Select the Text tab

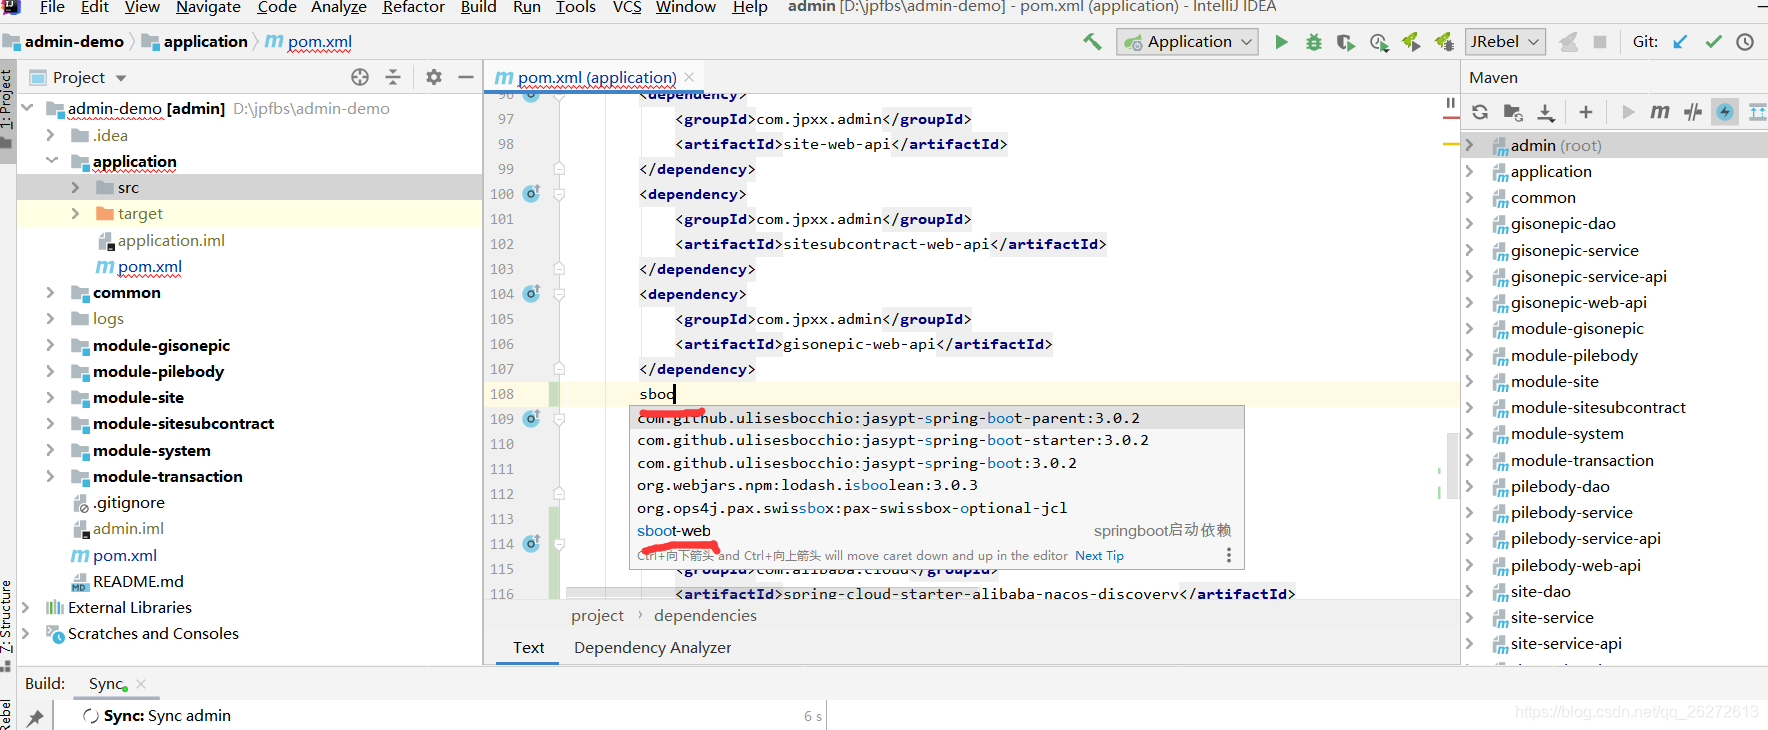[x=528, y=647]
